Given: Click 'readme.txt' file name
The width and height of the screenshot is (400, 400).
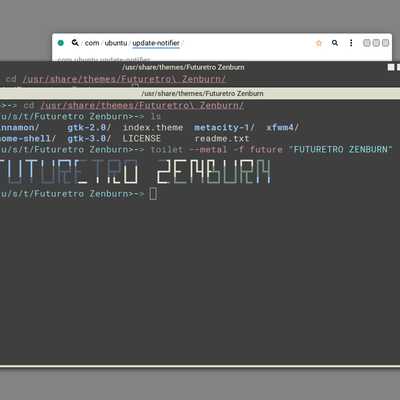Looking at the screenshot, I should tap(222, 138).
